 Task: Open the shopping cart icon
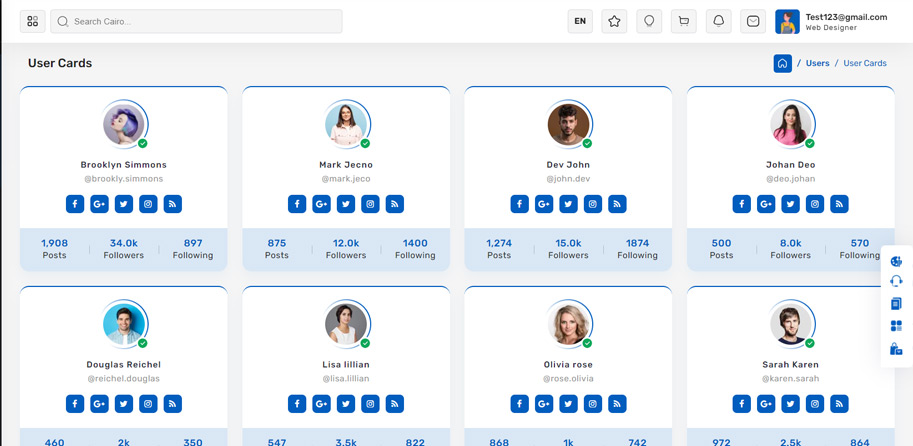(x=684, y=22)
